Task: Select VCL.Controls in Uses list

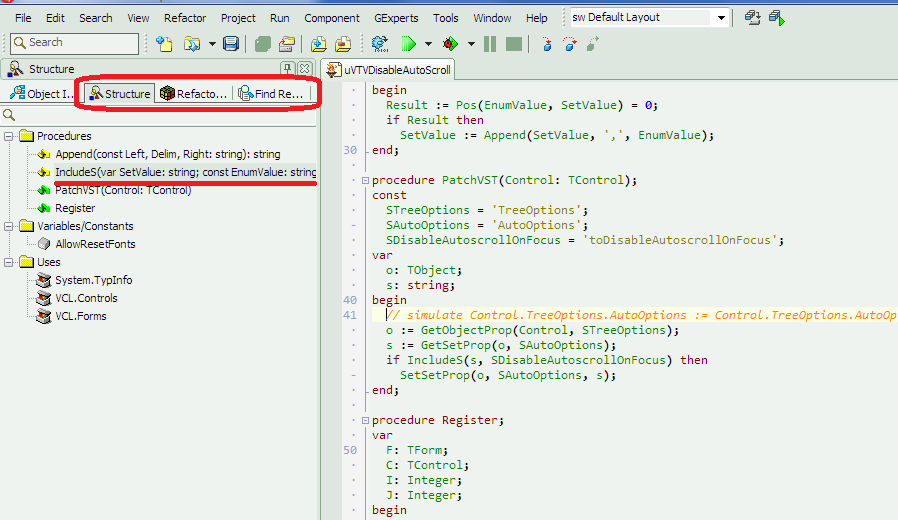Action: (x=86, y=298)
